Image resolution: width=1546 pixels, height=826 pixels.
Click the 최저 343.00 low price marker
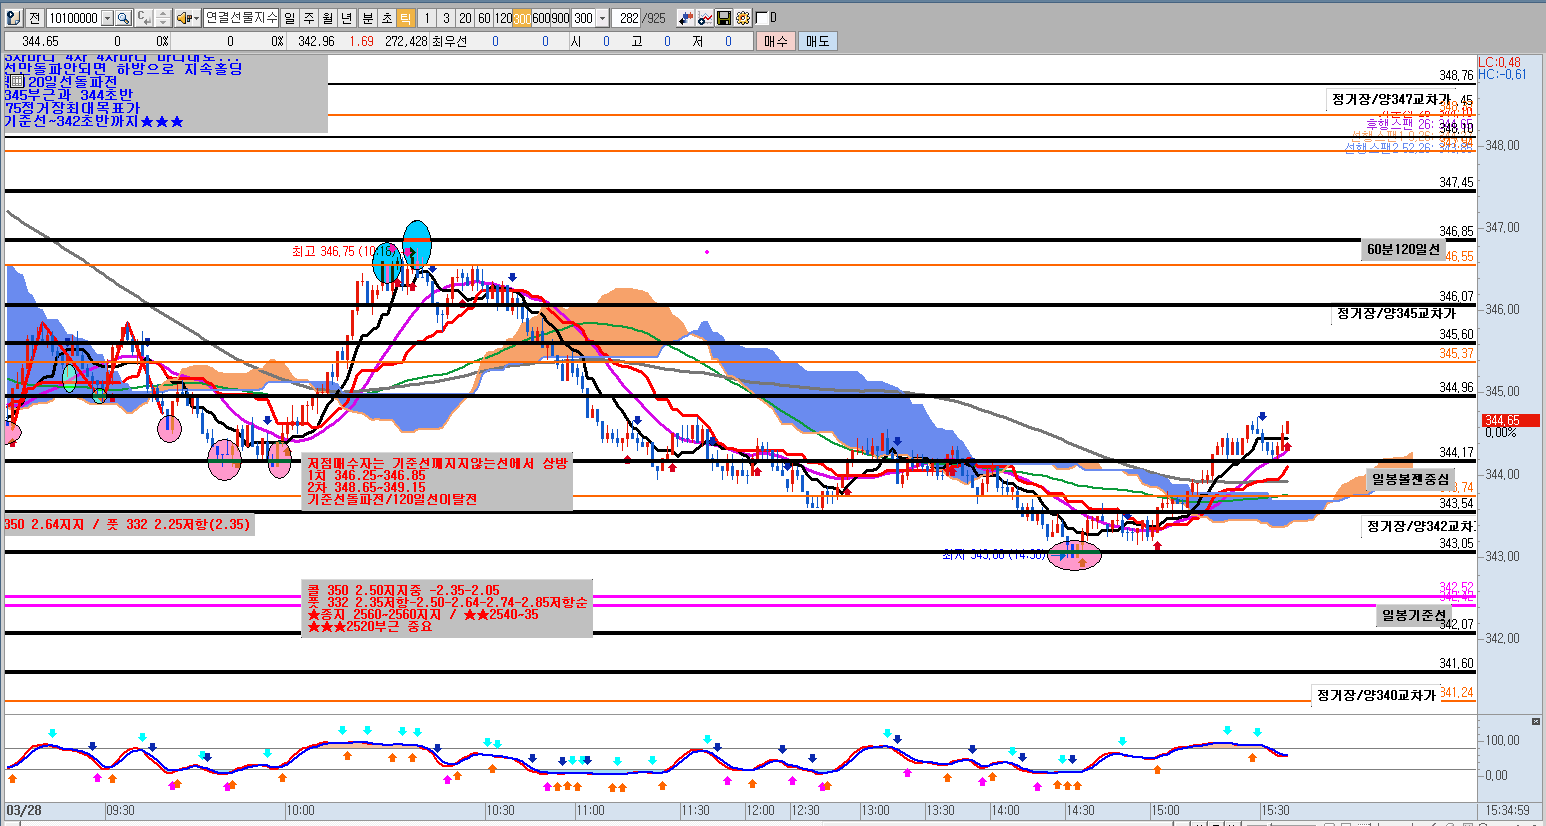994,555
